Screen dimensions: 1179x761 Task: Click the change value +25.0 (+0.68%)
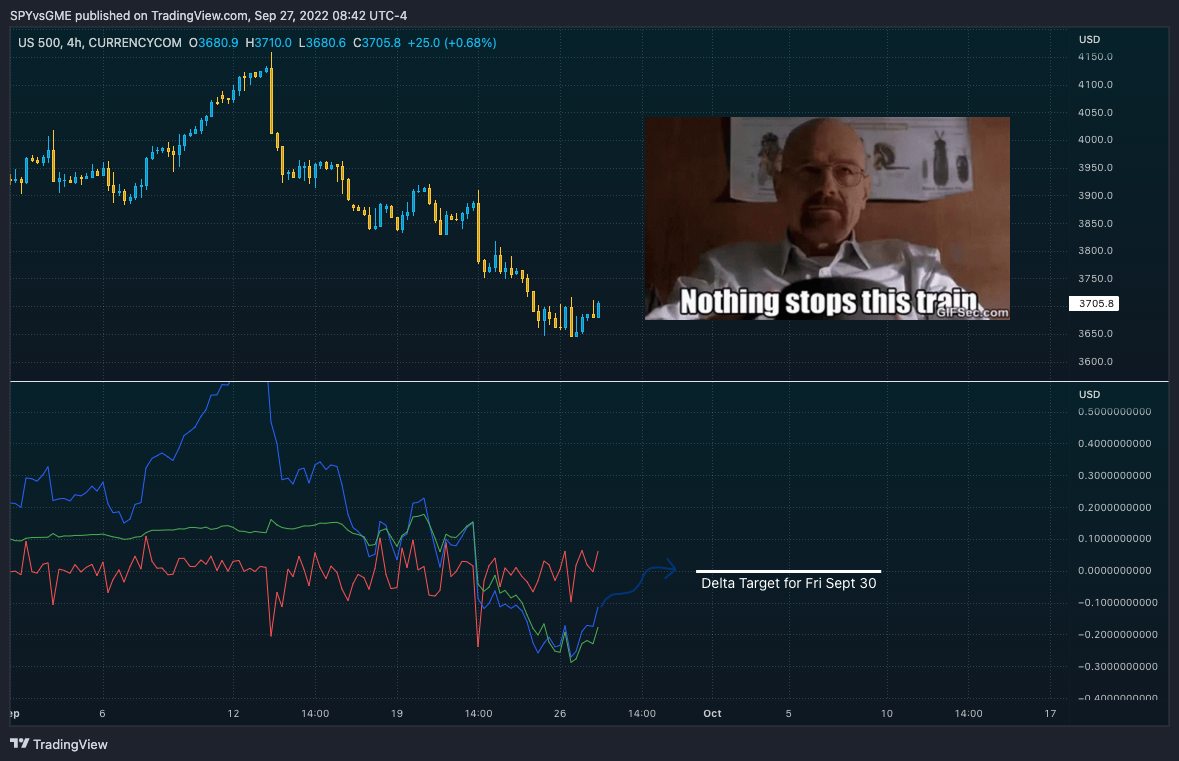(x=452, y=43)
